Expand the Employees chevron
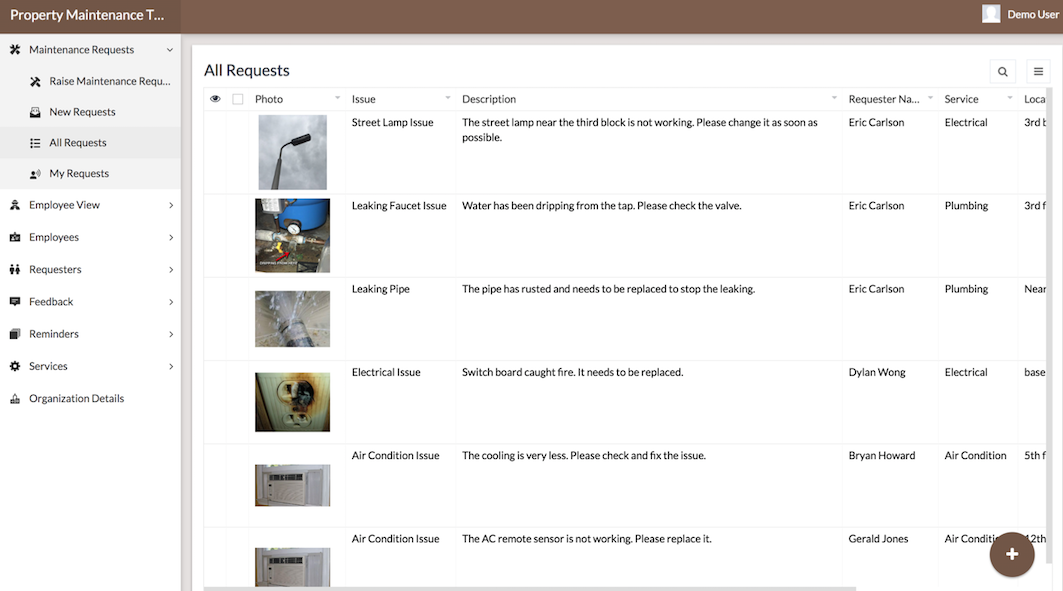 tap(171, 237)
